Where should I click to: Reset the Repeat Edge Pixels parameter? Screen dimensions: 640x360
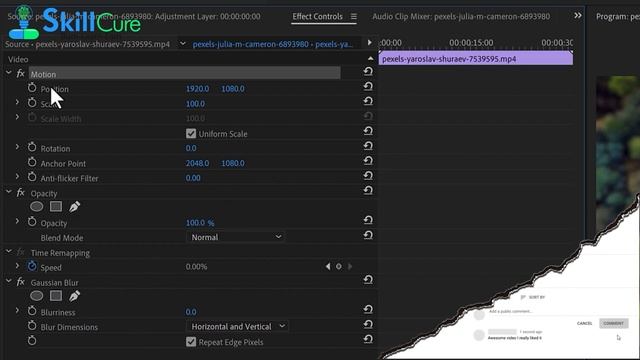(368, 339)
